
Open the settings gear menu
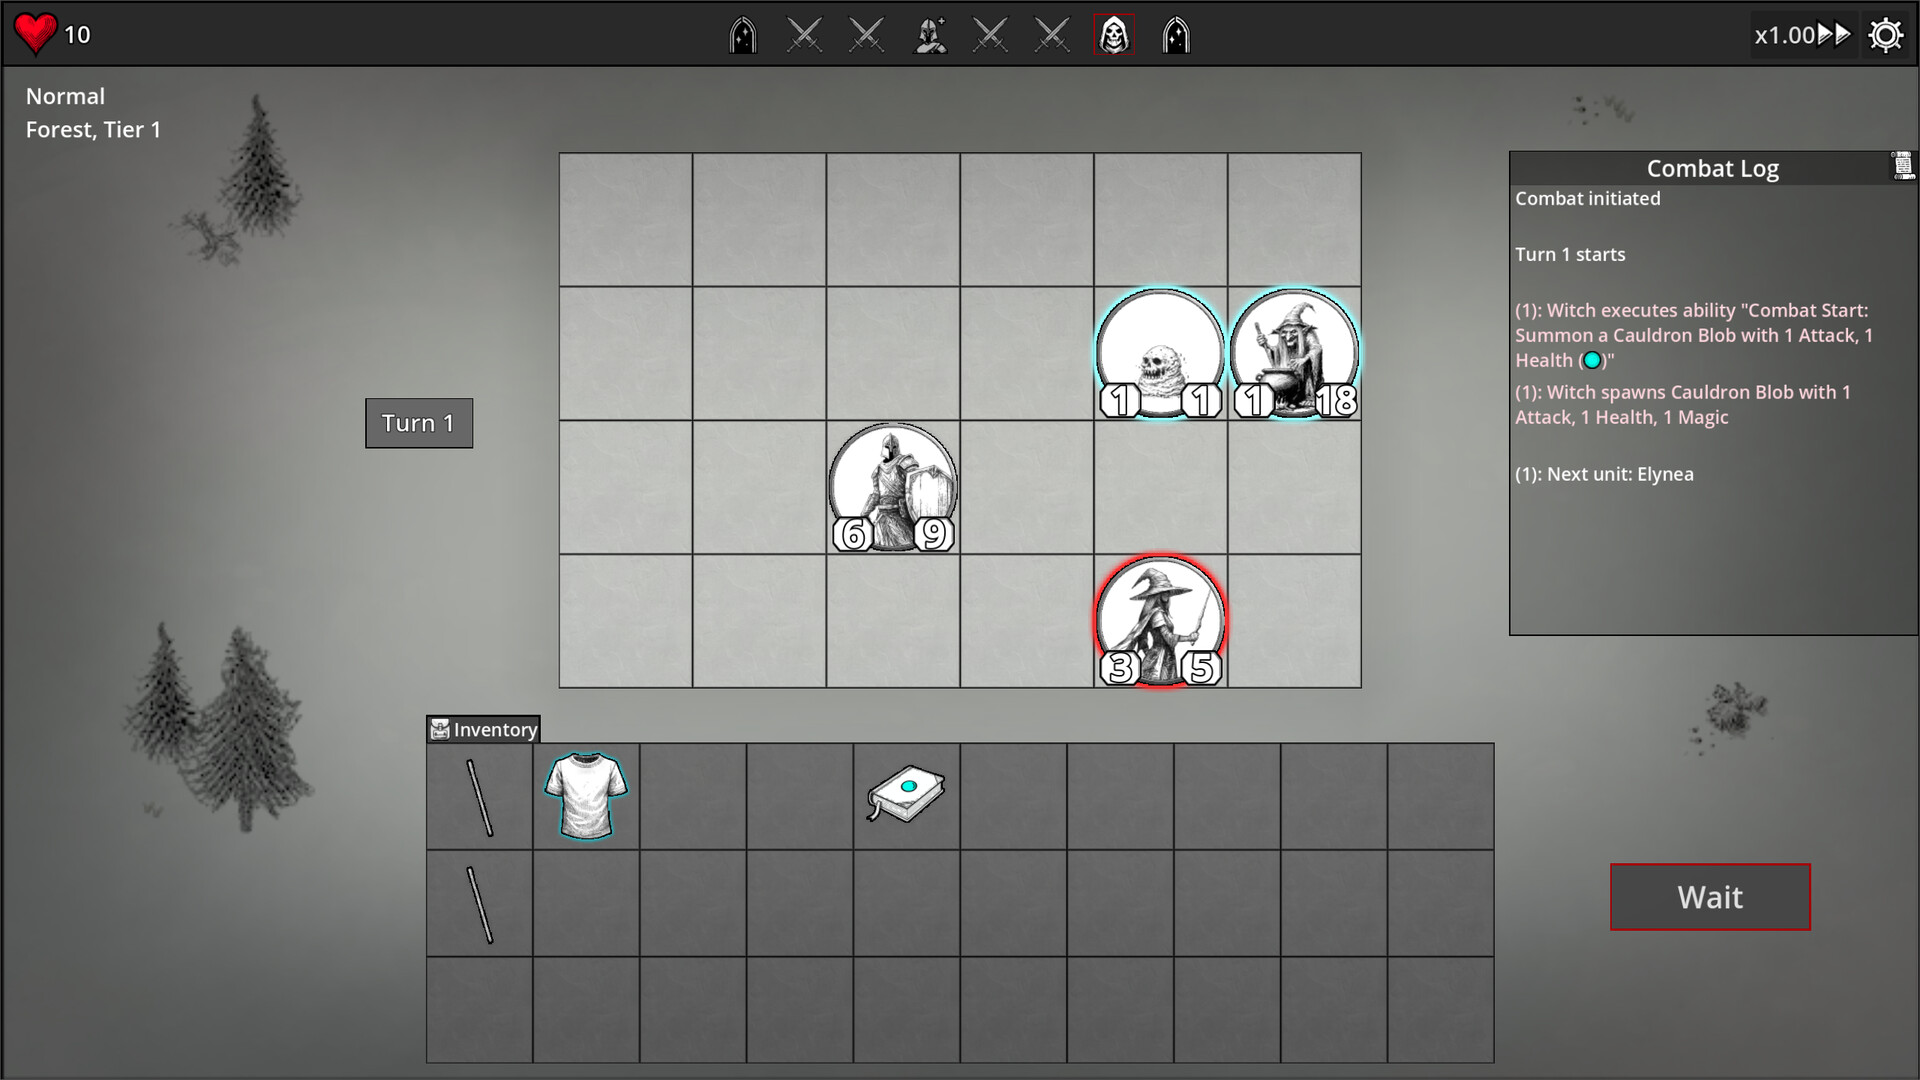pyautogui.click(x=1886, y=34)
